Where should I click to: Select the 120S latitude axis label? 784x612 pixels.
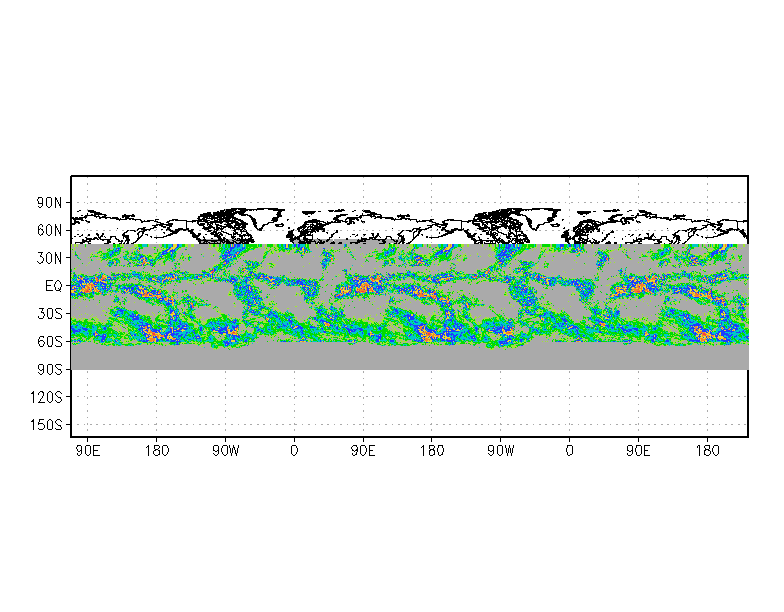coord(46,397)
